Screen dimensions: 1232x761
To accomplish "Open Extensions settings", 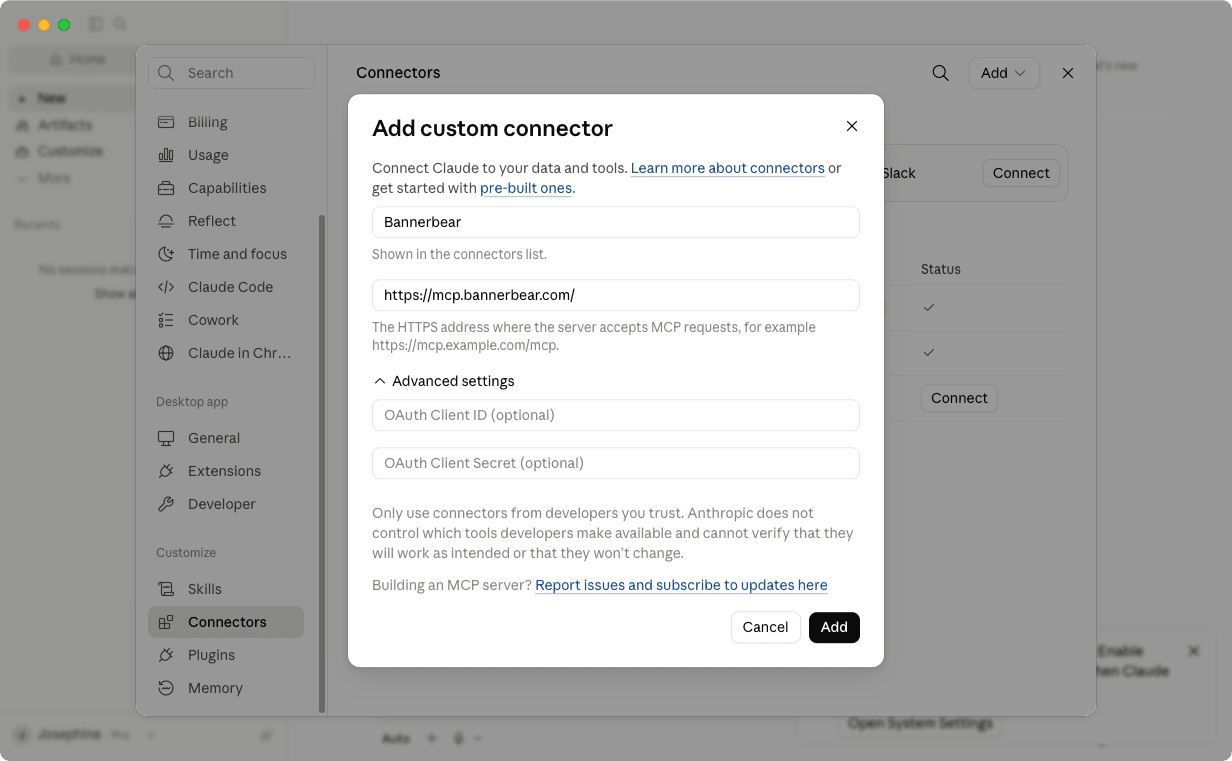I will [x=226, y=471].
